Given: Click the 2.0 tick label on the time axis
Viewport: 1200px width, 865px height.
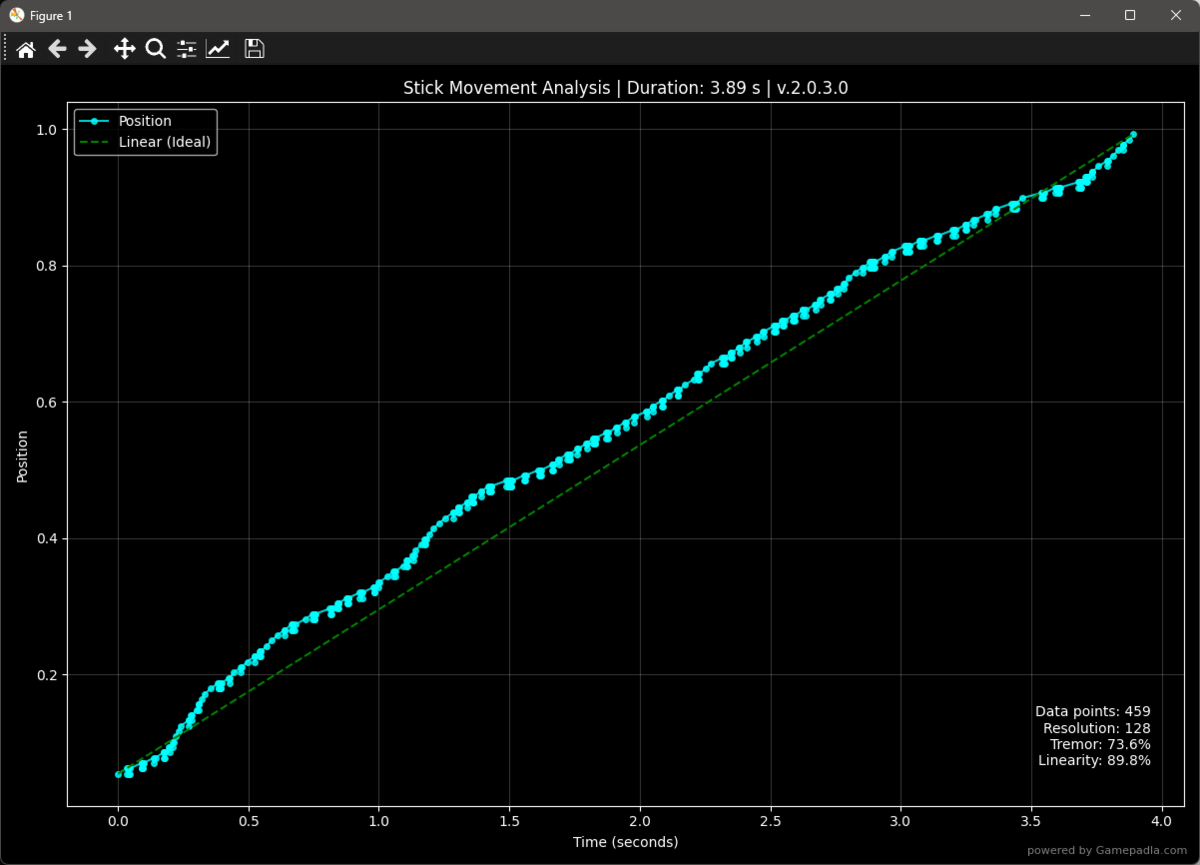Looking at the screenshot, I should pos(640,821).
